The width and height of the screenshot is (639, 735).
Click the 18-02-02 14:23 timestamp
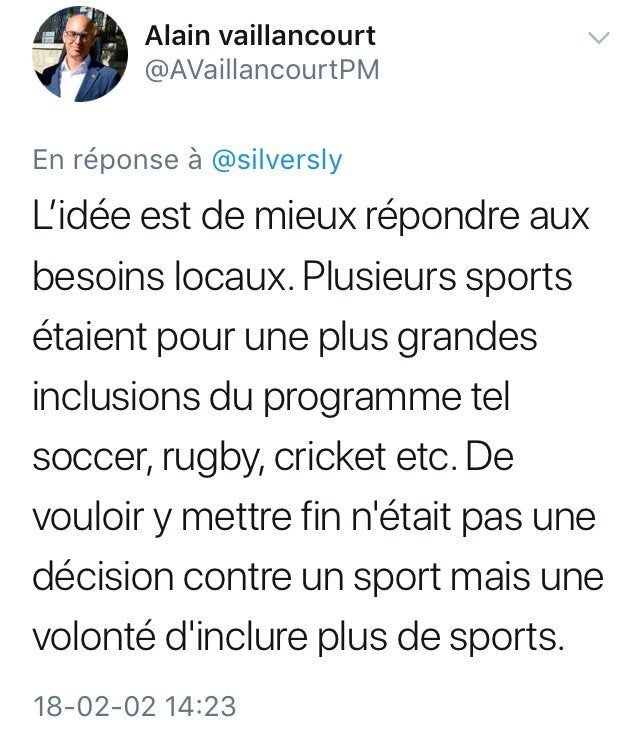[135, 706]
